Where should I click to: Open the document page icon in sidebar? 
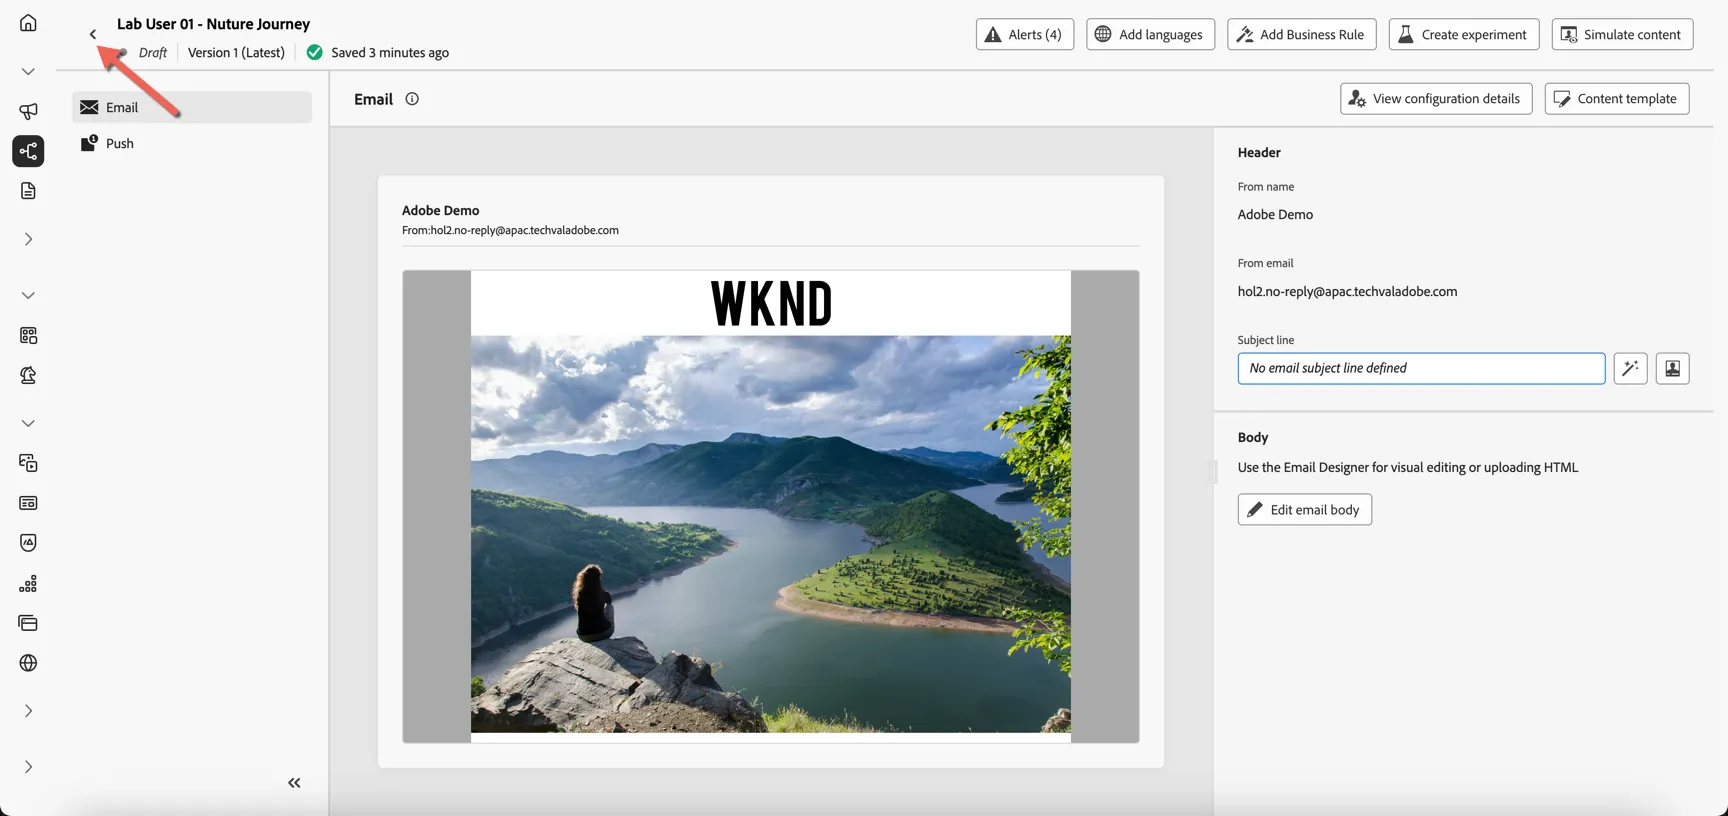28,191
